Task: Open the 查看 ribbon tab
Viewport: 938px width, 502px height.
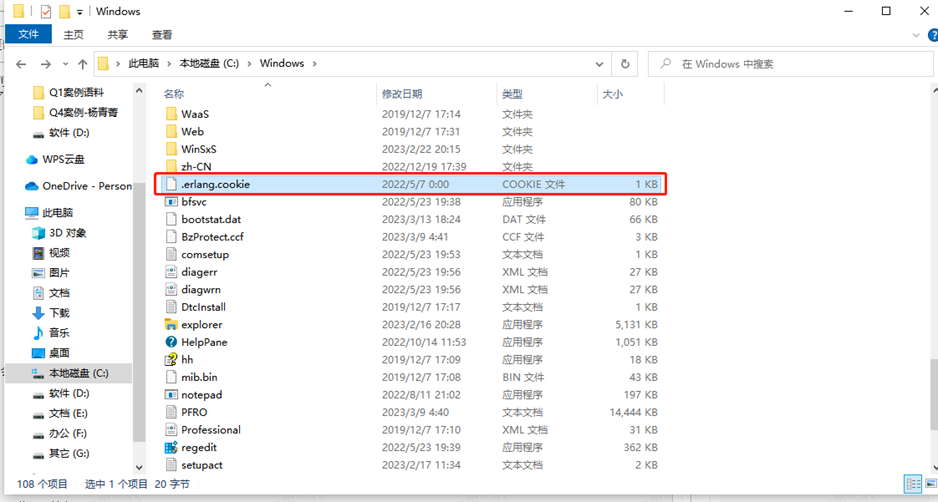Action: (x=162, y=35)
